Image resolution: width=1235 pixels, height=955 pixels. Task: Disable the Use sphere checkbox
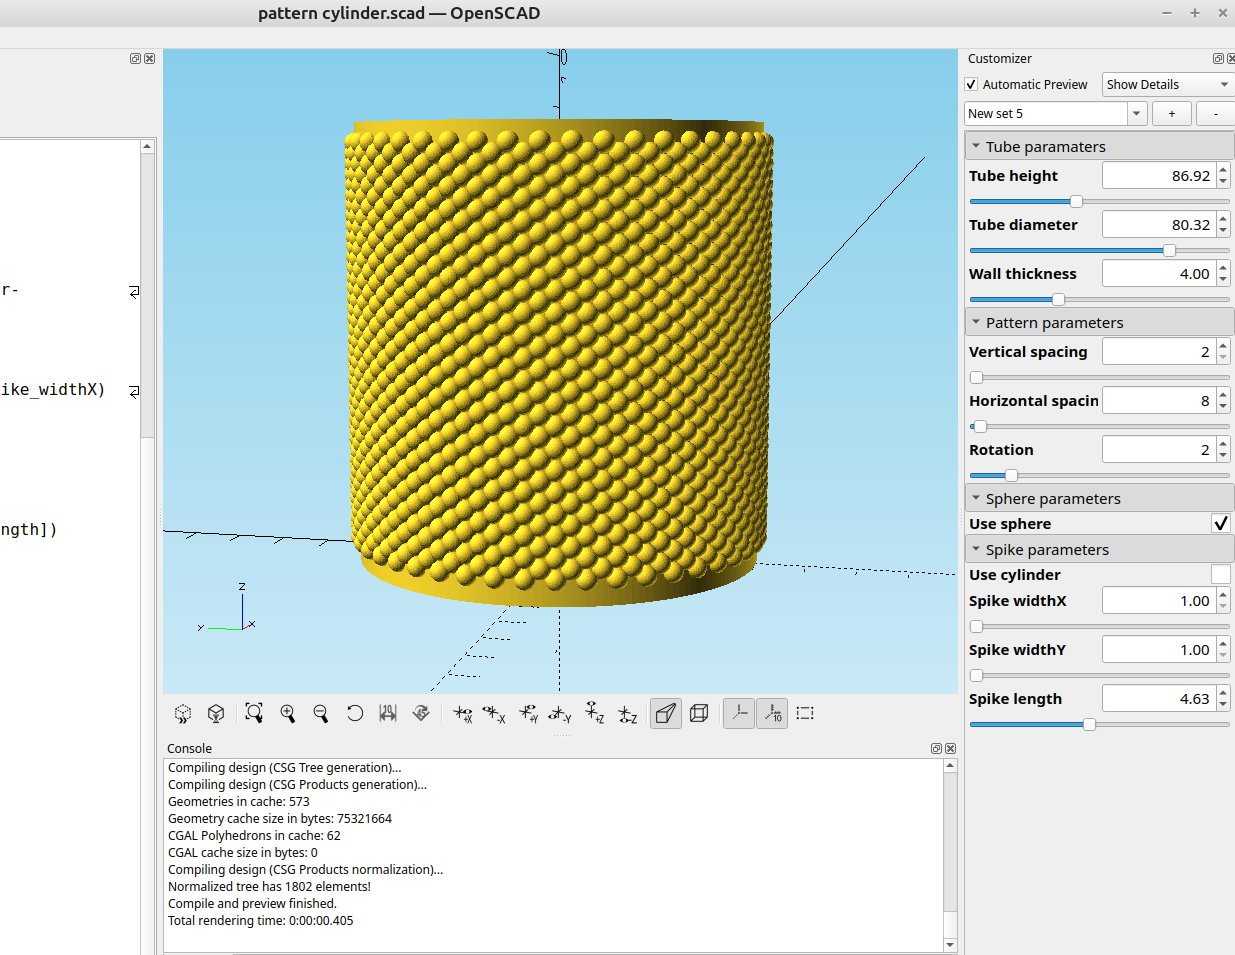click(1220, 524)
